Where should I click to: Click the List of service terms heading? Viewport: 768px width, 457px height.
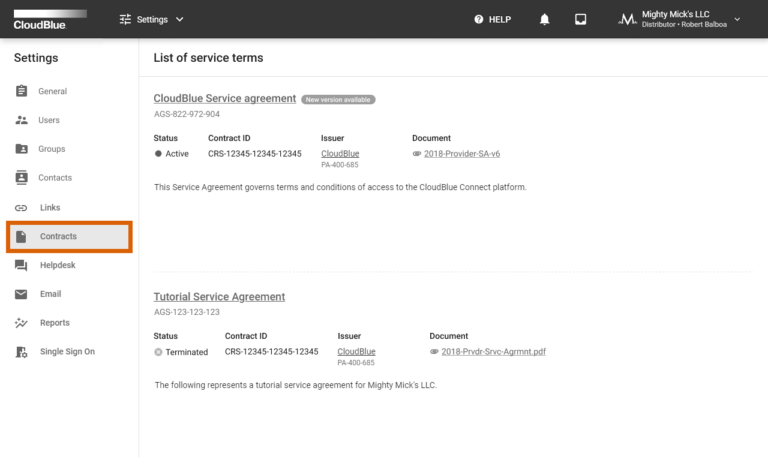point(208,58)
